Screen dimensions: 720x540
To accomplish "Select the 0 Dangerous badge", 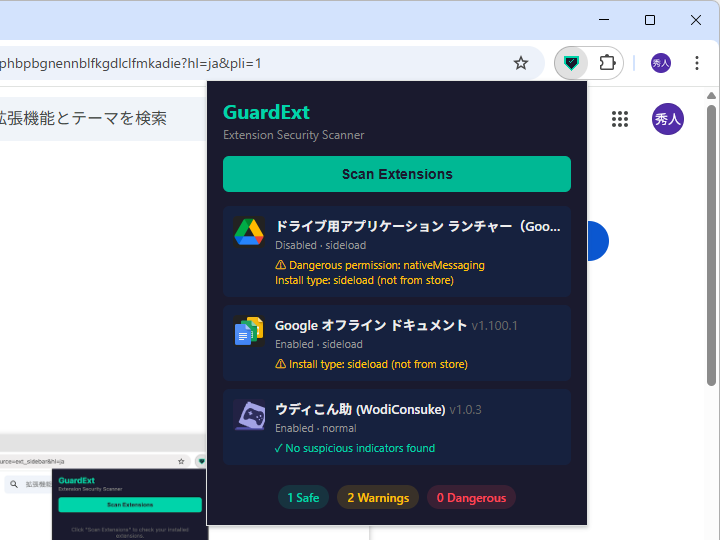I will pos(471,498).
